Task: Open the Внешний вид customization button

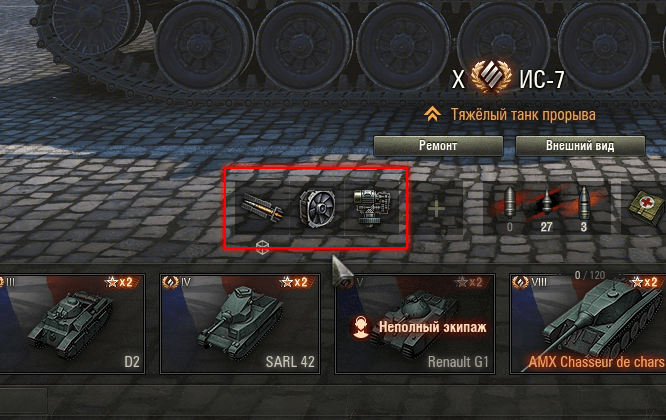Action: (580, 146)
